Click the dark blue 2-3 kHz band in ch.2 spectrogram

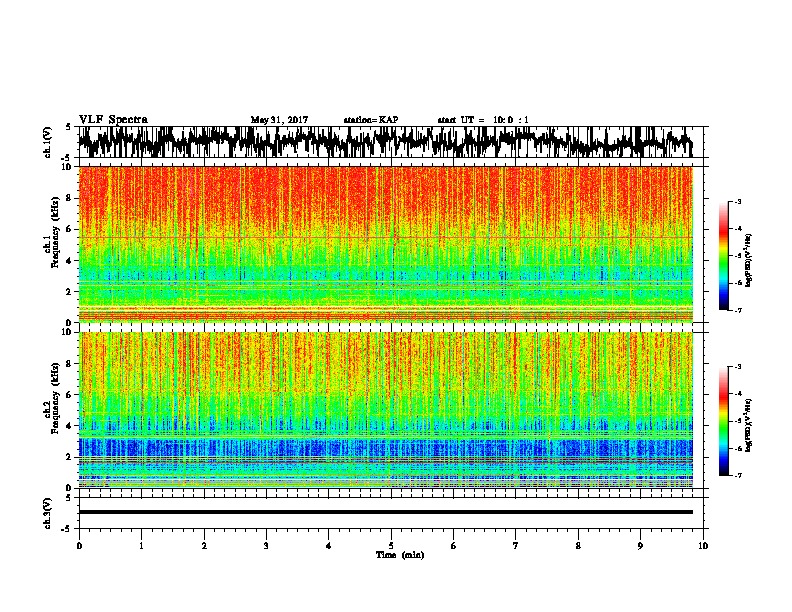tap(386, 447)
